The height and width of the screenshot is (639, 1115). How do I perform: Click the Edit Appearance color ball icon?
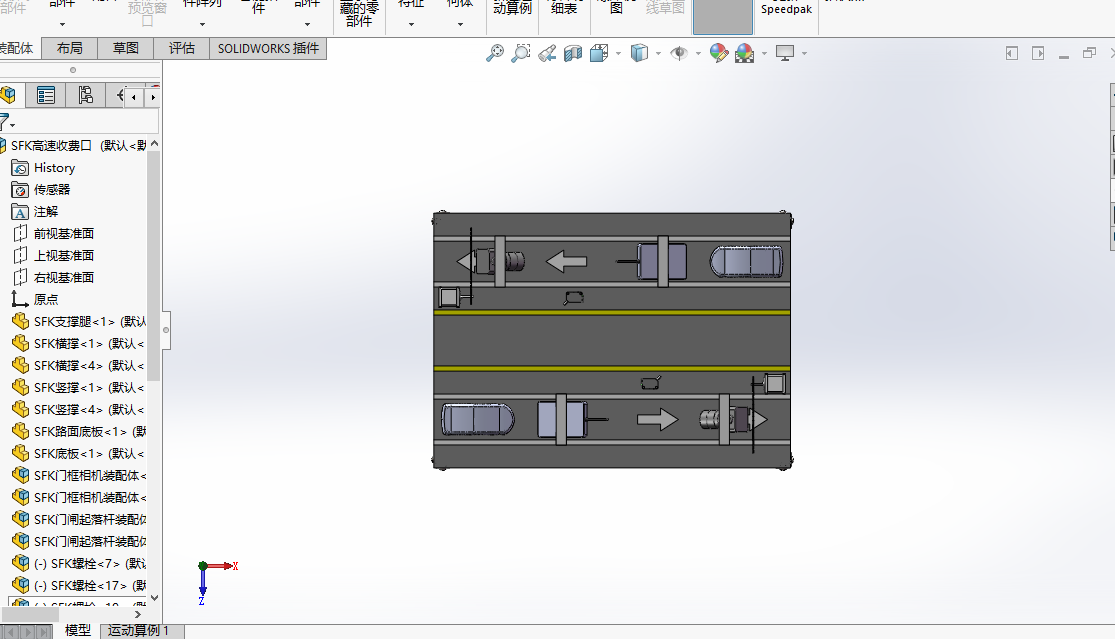point(718,53)
